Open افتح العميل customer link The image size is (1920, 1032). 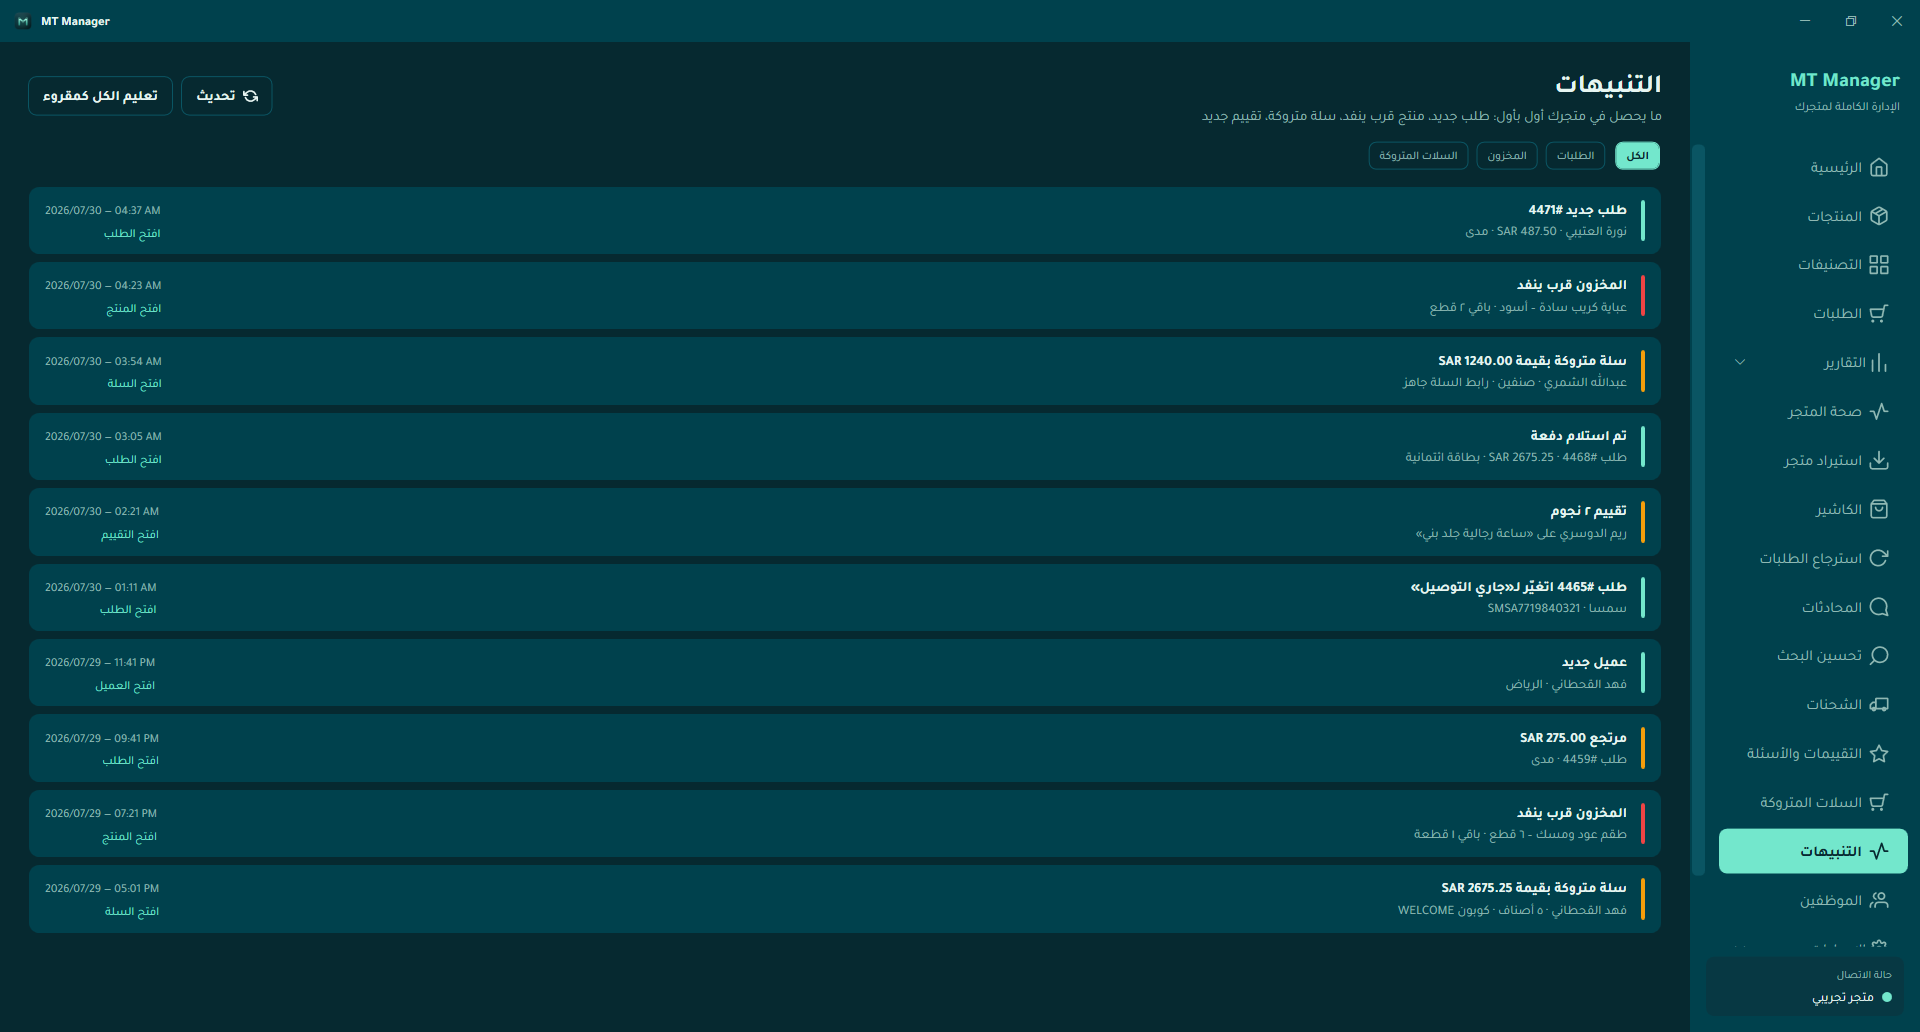pos(125,685)
